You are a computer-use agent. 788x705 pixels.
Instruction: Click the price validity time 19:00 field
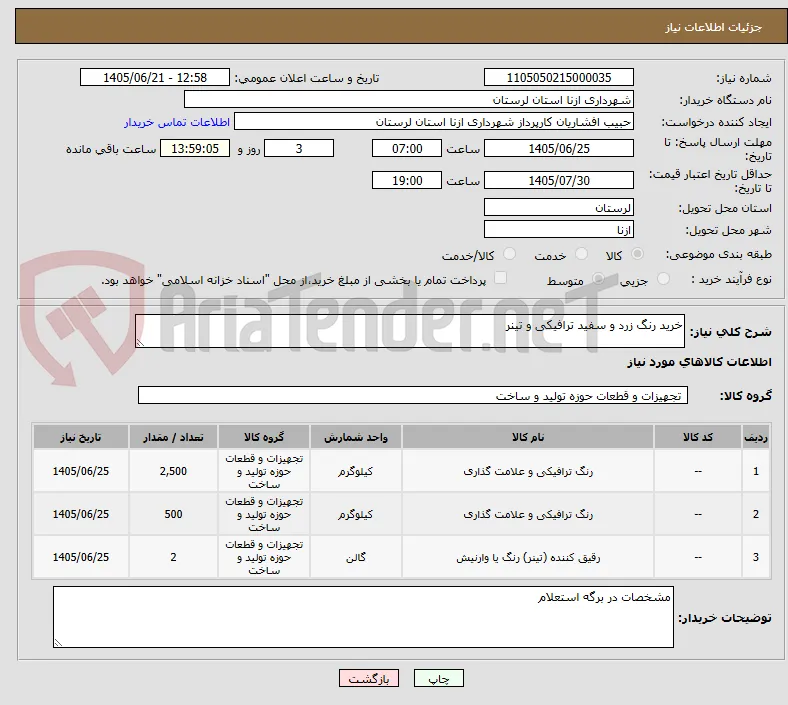(407, 180)
